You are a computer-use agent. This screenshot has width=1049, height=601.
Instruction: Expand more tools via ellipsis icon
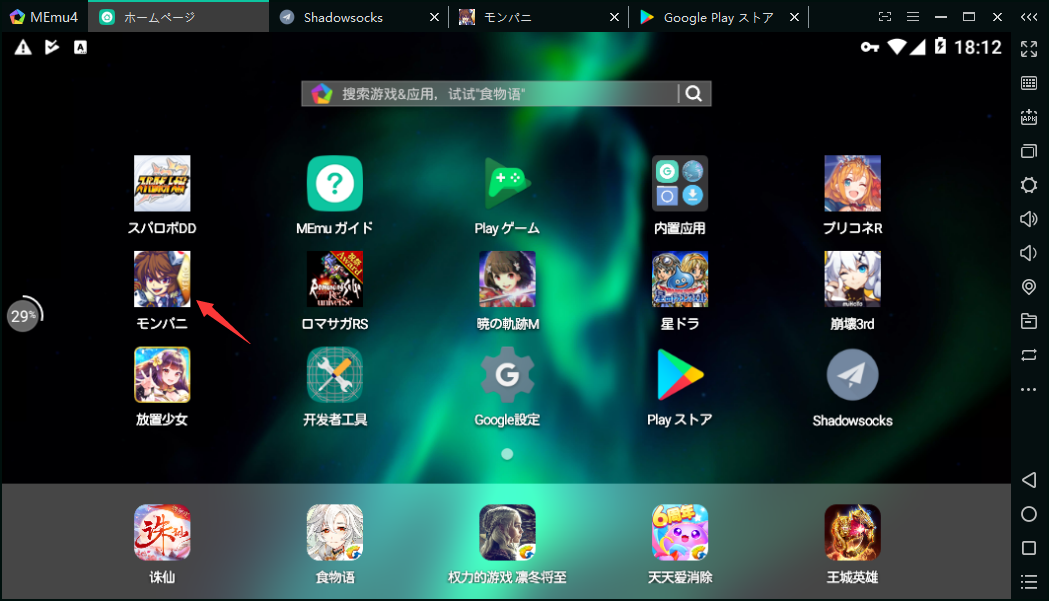1029,389
